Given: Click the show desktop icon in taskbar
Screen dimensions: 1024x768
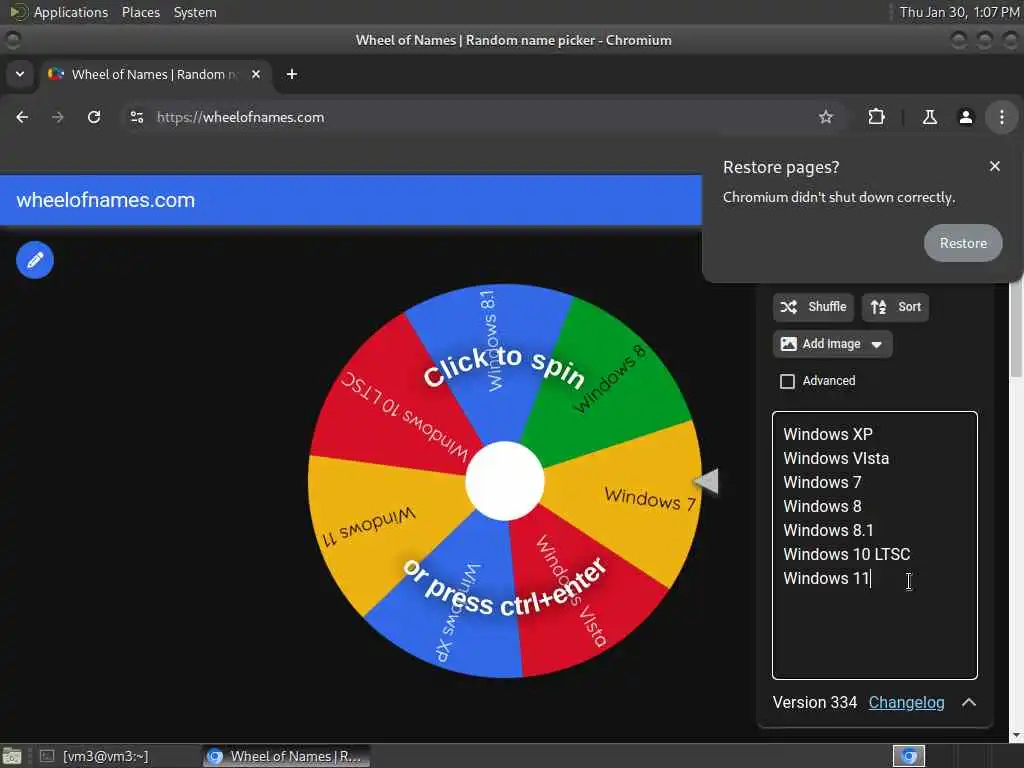Looking at the screenshot, I should [x=12, y=756].
